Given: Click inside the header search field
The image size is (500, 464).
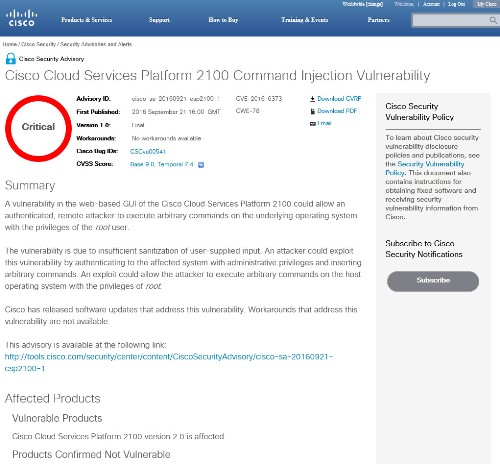Looking at the screenshot, I should (451, 20).
